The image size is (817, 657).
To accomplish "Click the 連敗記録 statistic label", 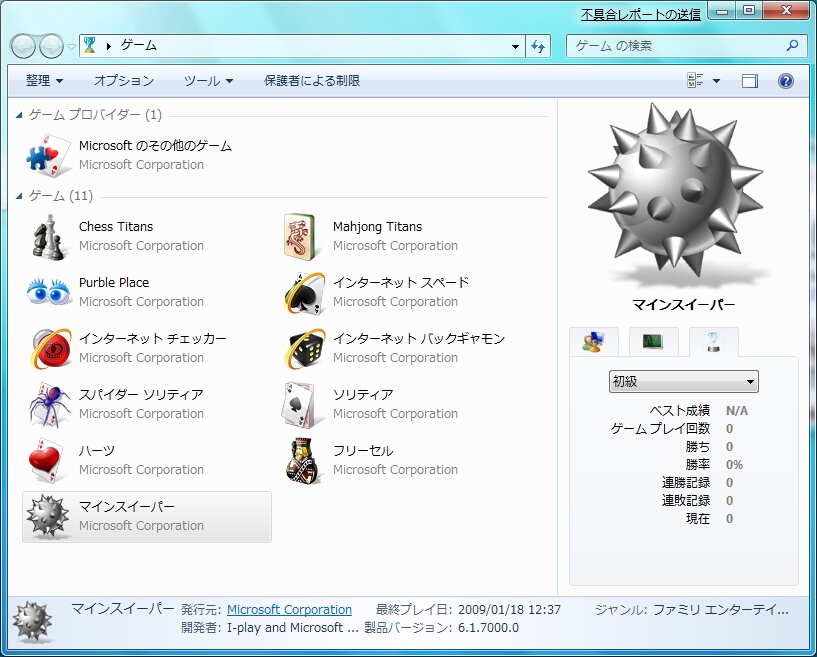I will tap(686, 501).
